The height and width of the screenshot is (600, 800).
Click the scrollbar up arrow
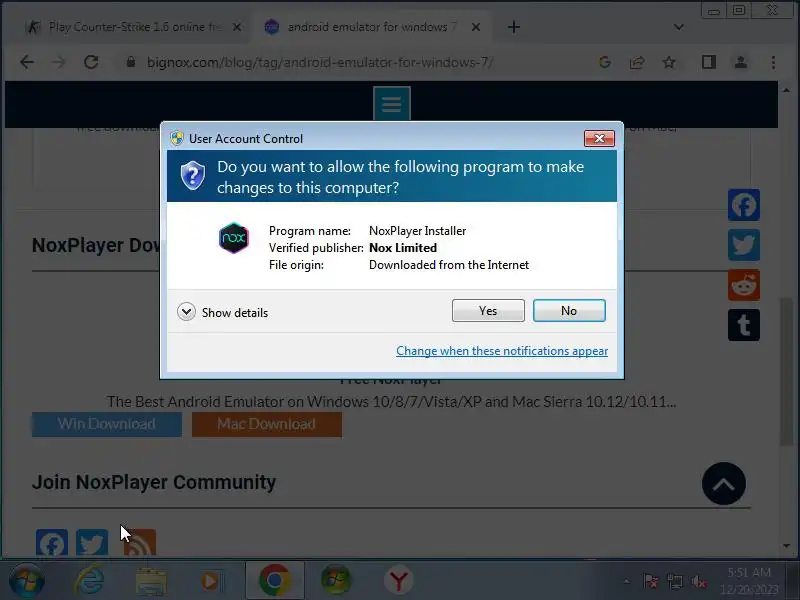point(786,90)
